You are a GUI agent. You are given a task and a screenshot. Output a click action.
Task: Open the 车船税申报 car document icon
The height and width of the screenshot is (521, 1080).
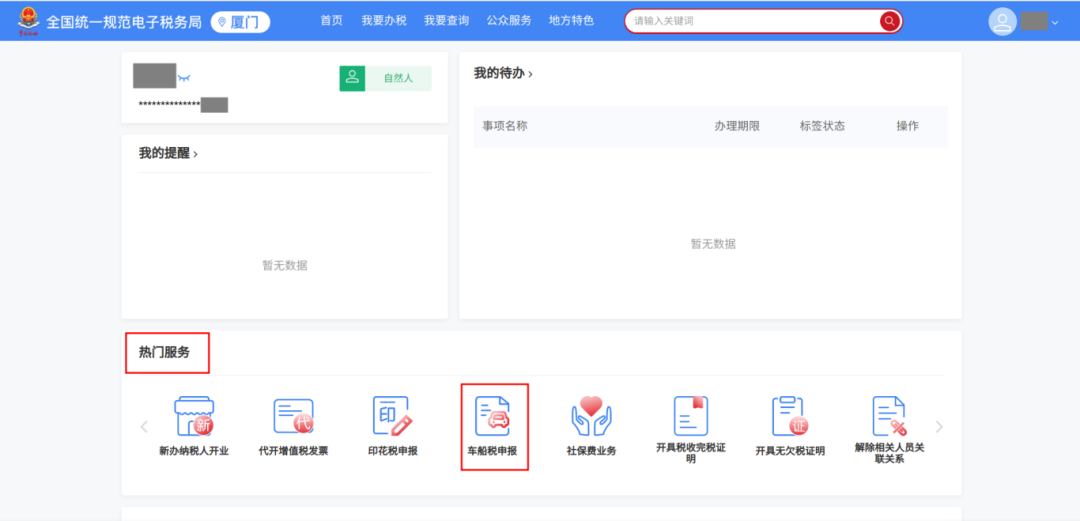tap(493, 416)
